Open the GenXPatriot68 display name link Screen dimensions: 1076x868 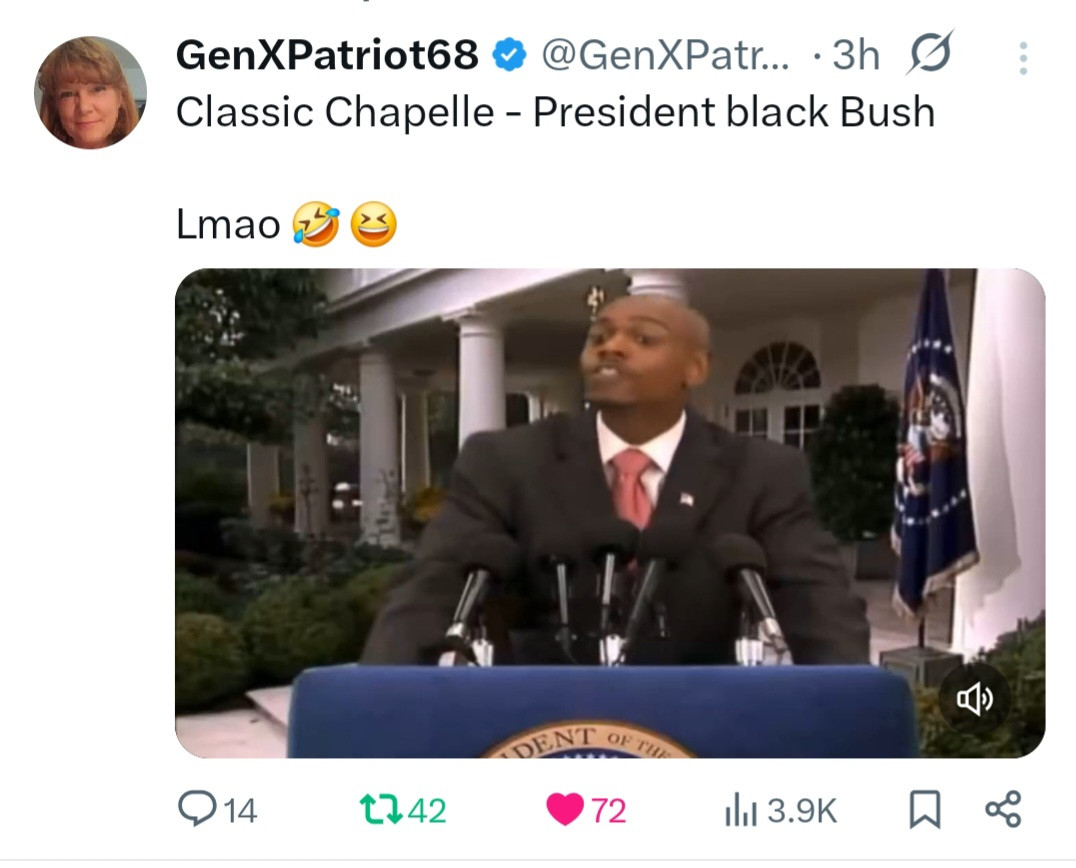[327, 55]
